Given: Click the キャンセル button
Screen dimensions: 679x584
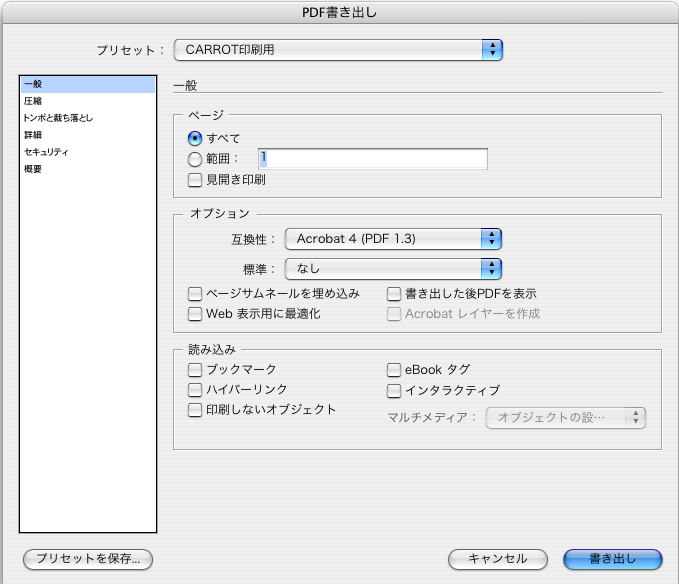Looking at the screenshot, I should pyautogui.click(x=498, y=559).
